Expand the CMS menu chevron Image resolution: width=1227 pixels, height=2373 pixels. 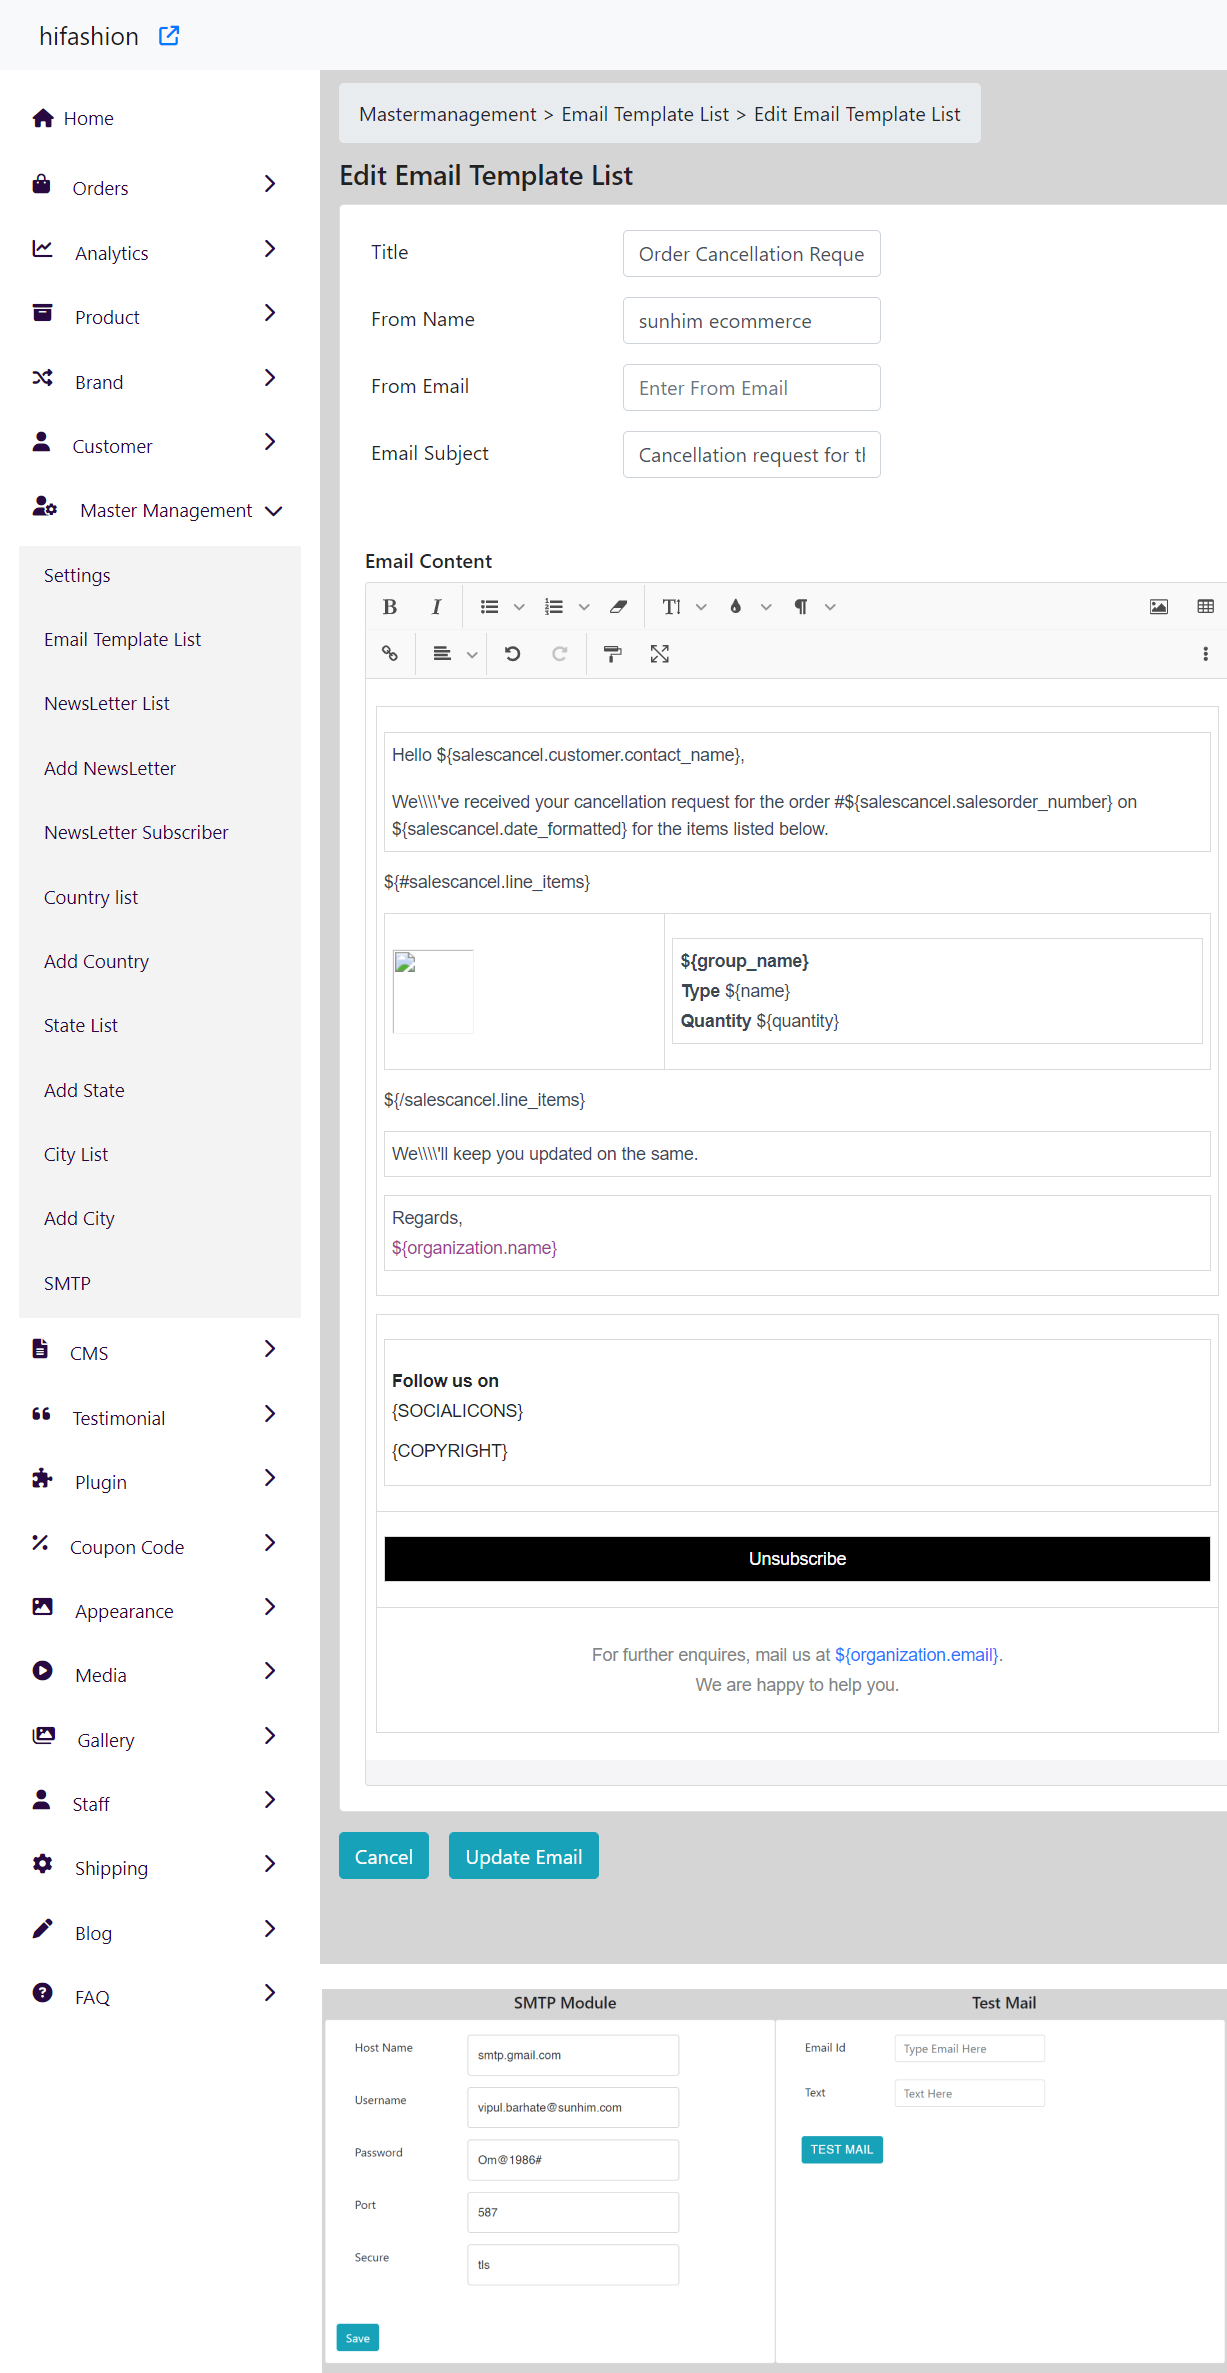[270, 1349]
